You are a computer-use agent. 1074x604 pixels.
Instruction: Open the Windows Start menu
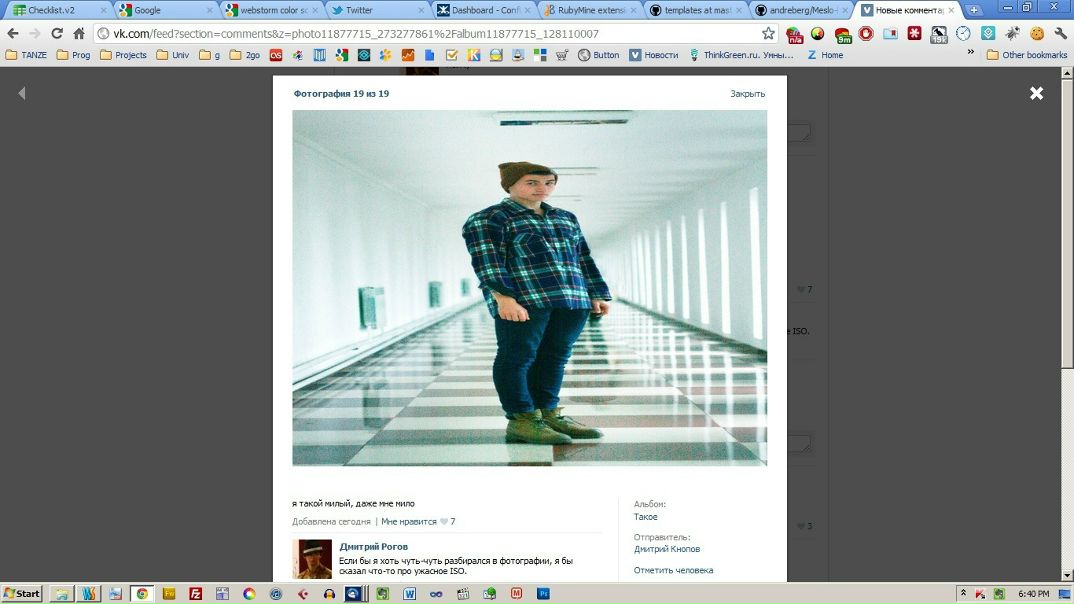pyautogui.click(x=22, y=593)
